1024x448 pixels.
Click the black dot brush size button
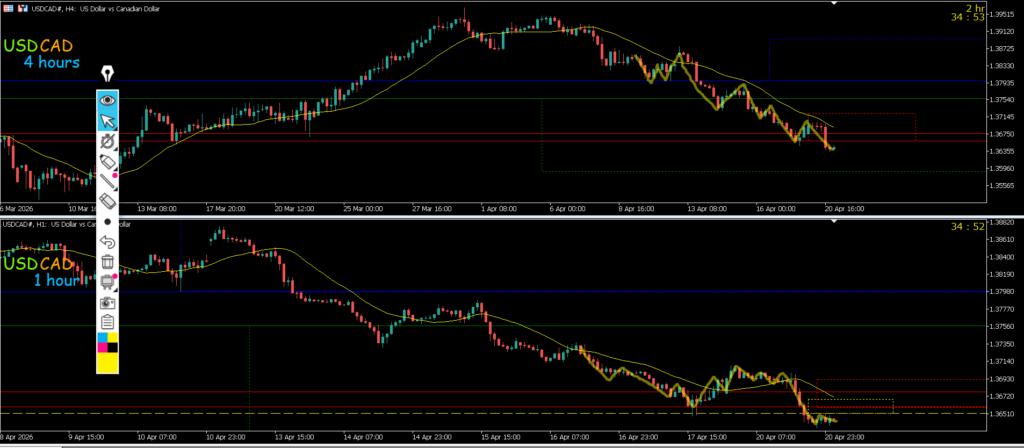(x=107, y=221)
